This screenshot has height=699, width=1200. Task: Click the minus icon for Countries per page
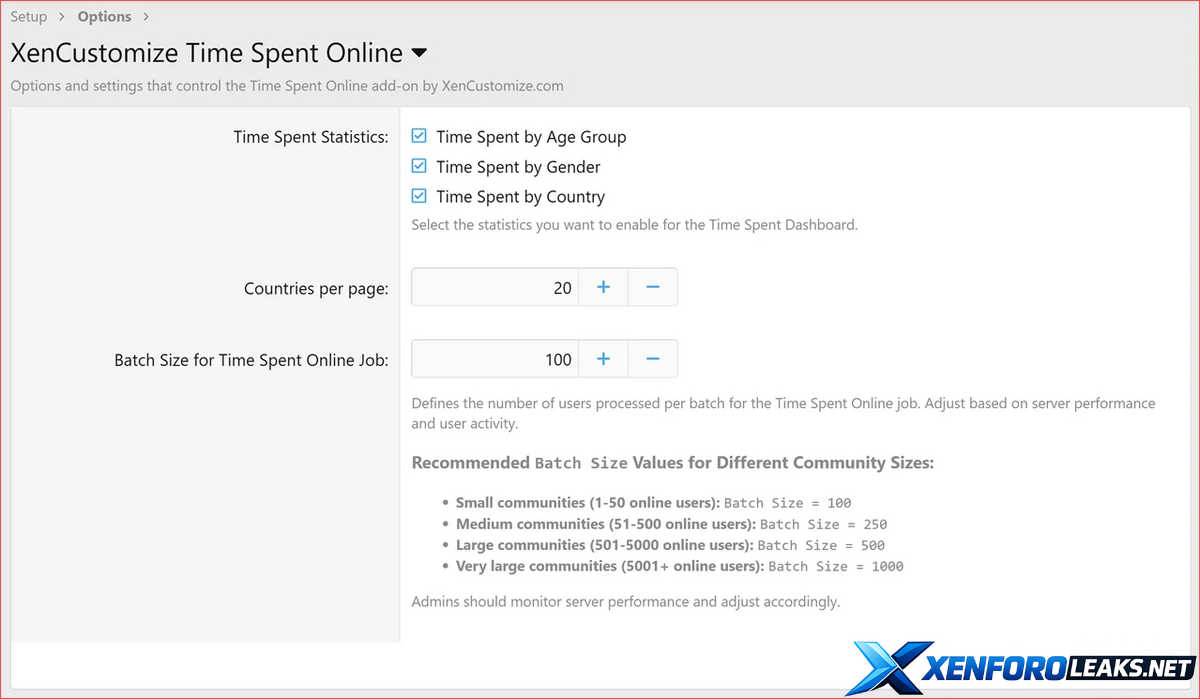click(653, 287)
